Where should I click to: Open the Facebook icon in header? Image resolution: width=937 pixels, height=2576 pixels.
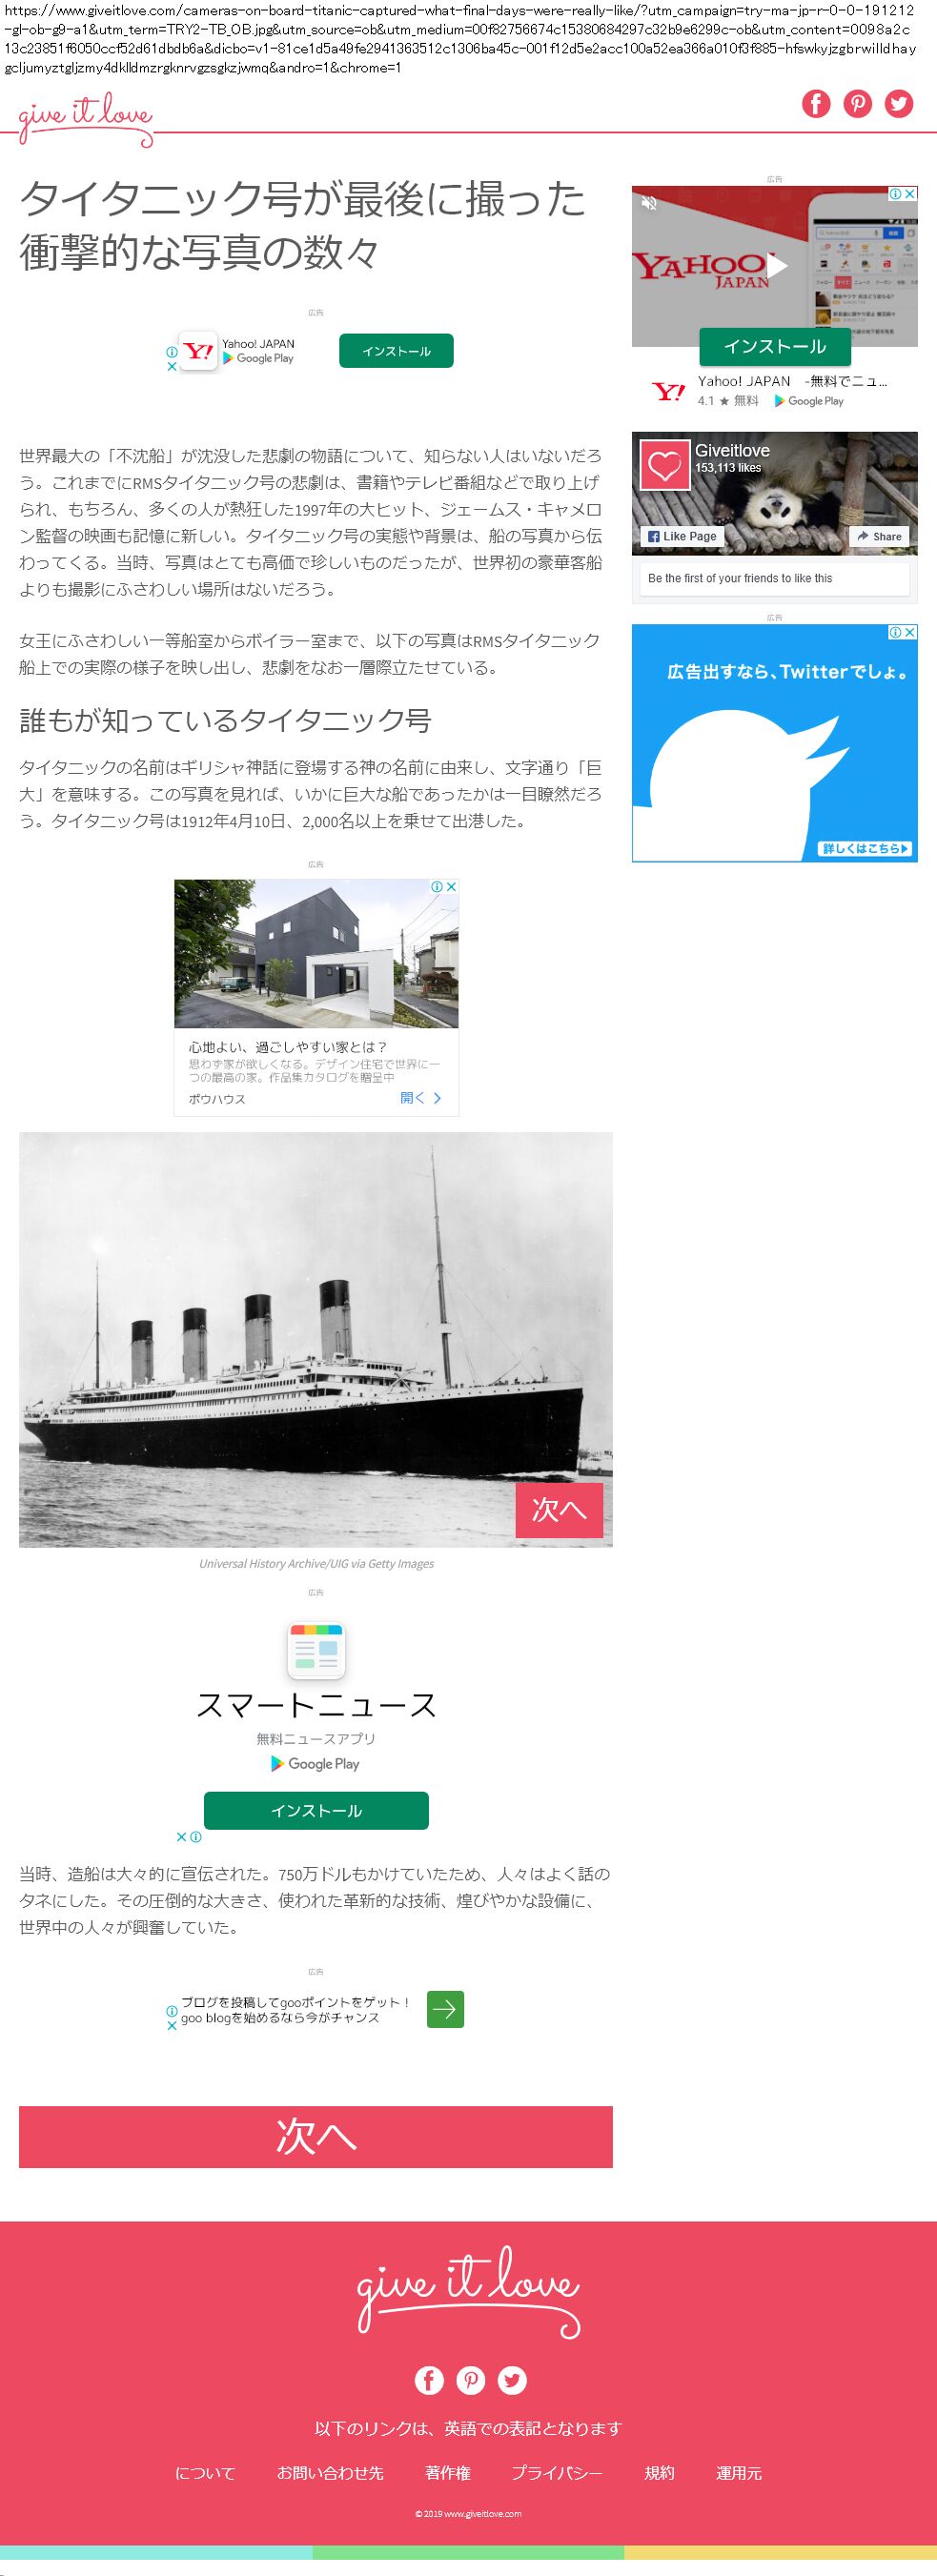(x=816, y=103)
